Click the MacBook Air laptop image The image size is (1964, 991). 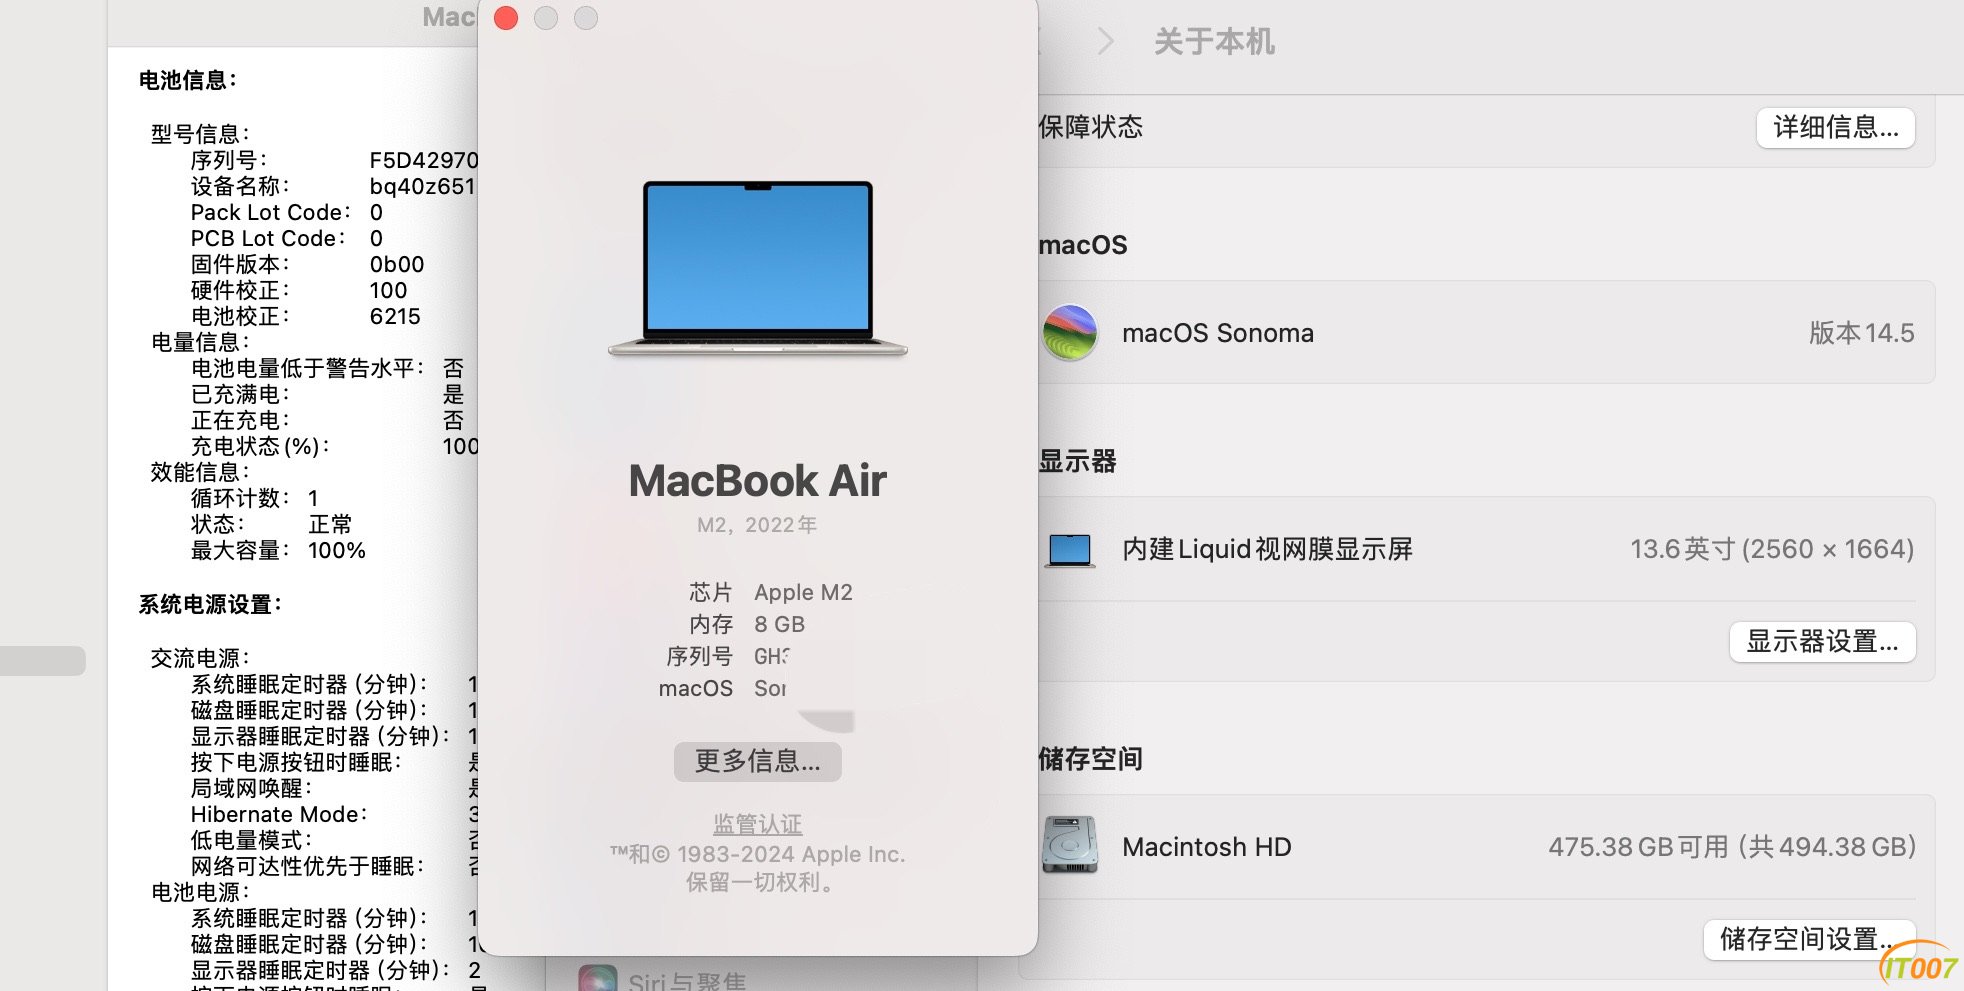758,268
